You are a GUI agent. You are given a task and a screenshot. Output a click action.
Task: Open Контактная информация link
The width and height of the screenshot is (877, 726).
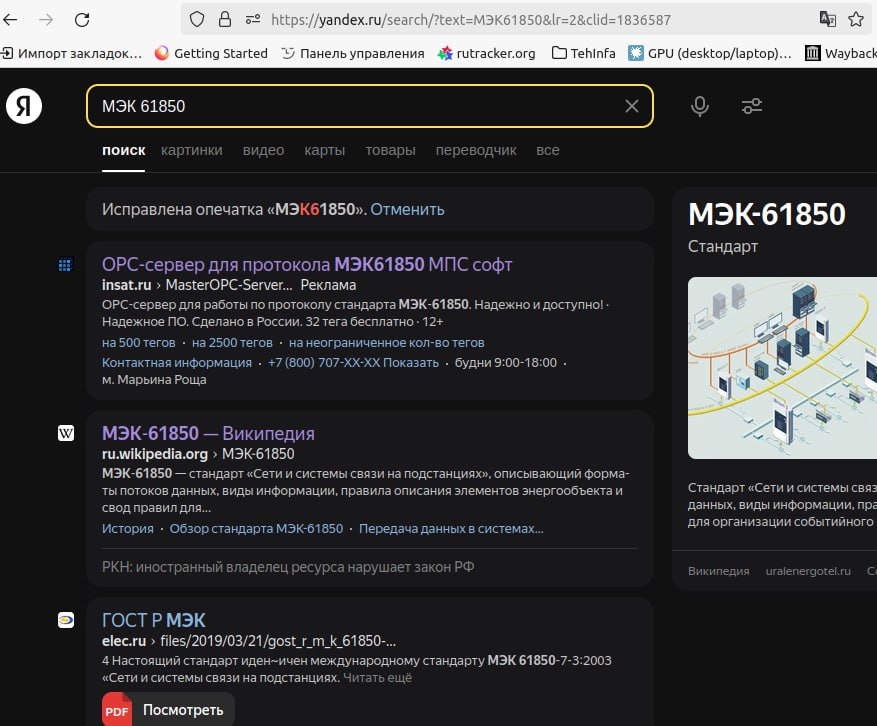(x=177, y=363)
